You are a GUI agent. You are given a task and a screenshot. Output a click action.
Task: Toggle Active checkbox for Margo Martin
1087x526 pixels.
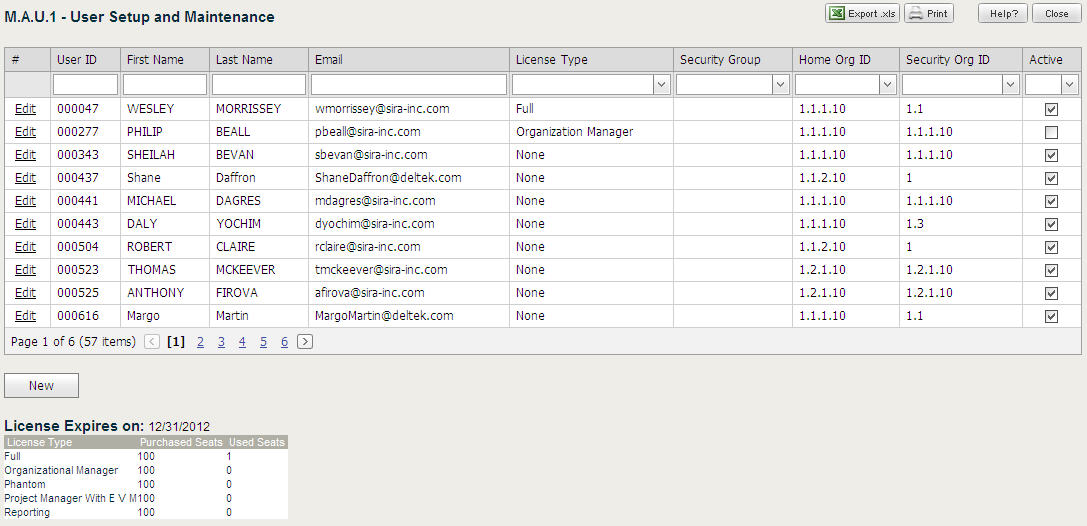[x=1051, y=316]
